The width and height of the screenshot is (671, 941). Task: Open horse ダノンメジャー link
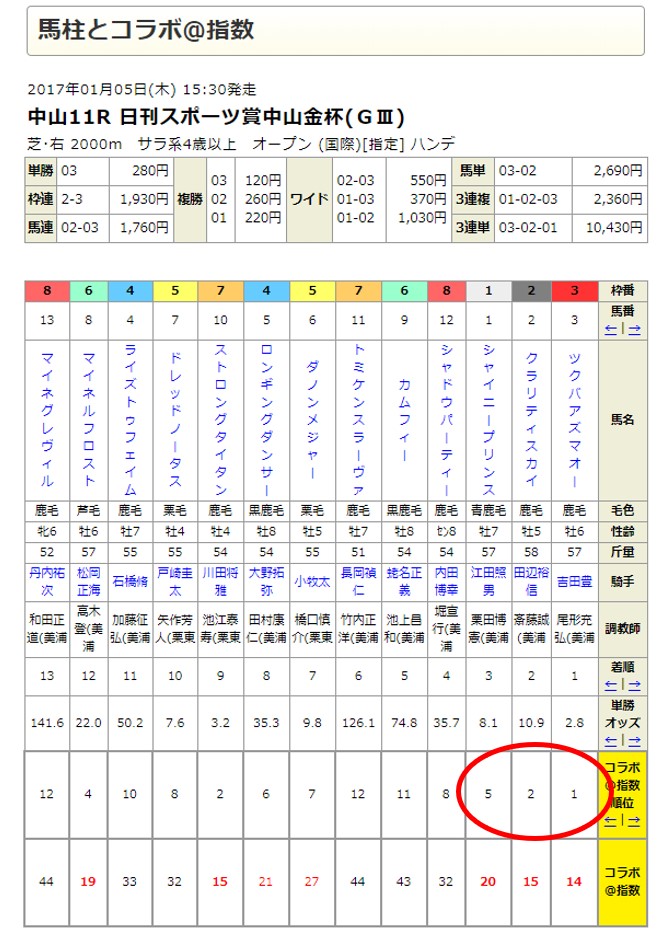[312, 420]
